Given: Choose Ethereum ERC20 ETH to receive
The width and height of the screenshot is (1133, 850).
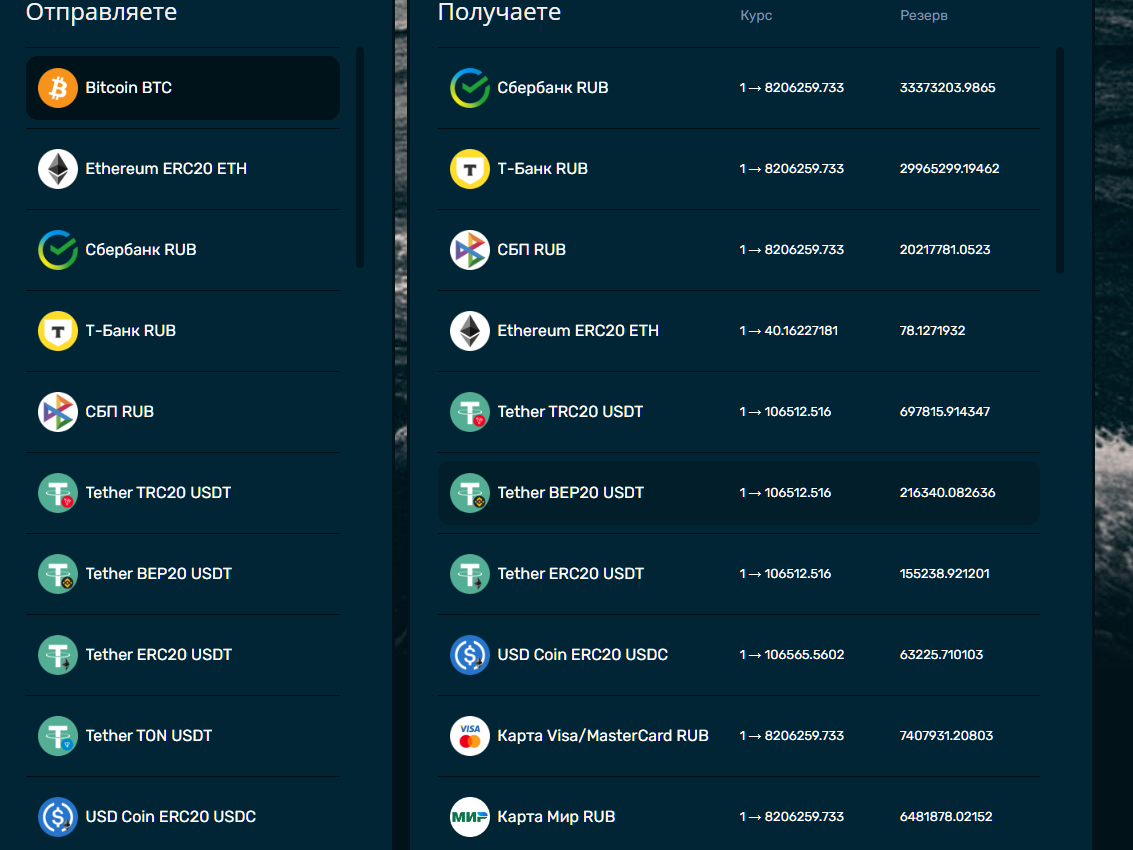Looking at the screenshot, I should (577, 331).
